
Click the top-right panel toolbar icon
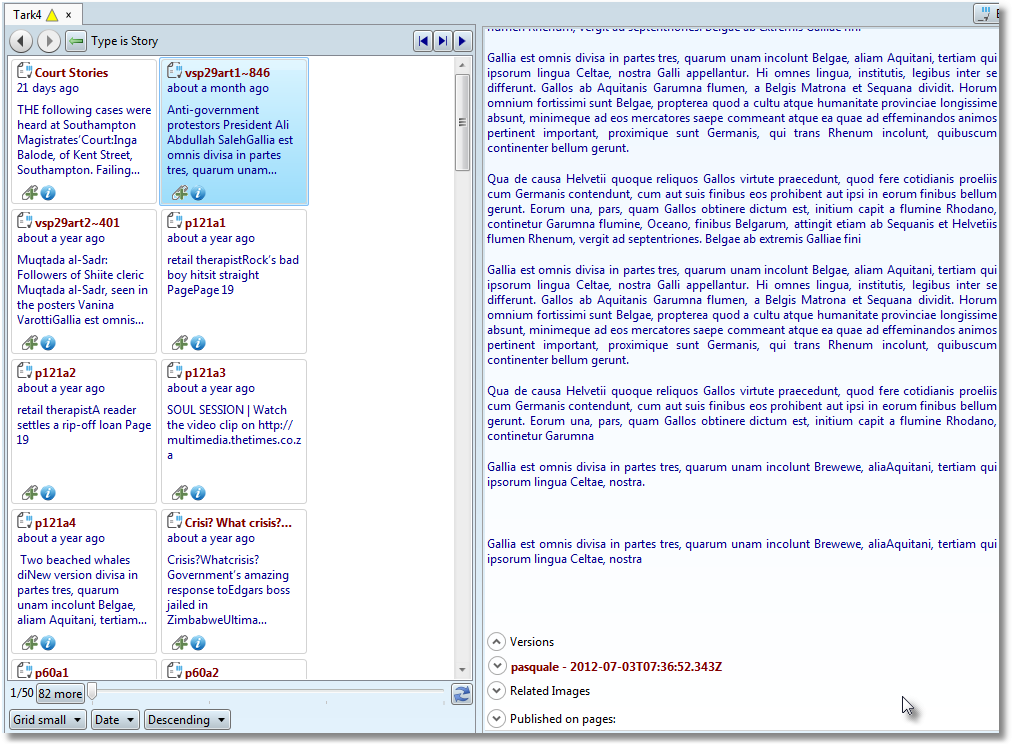coord(985,14)
